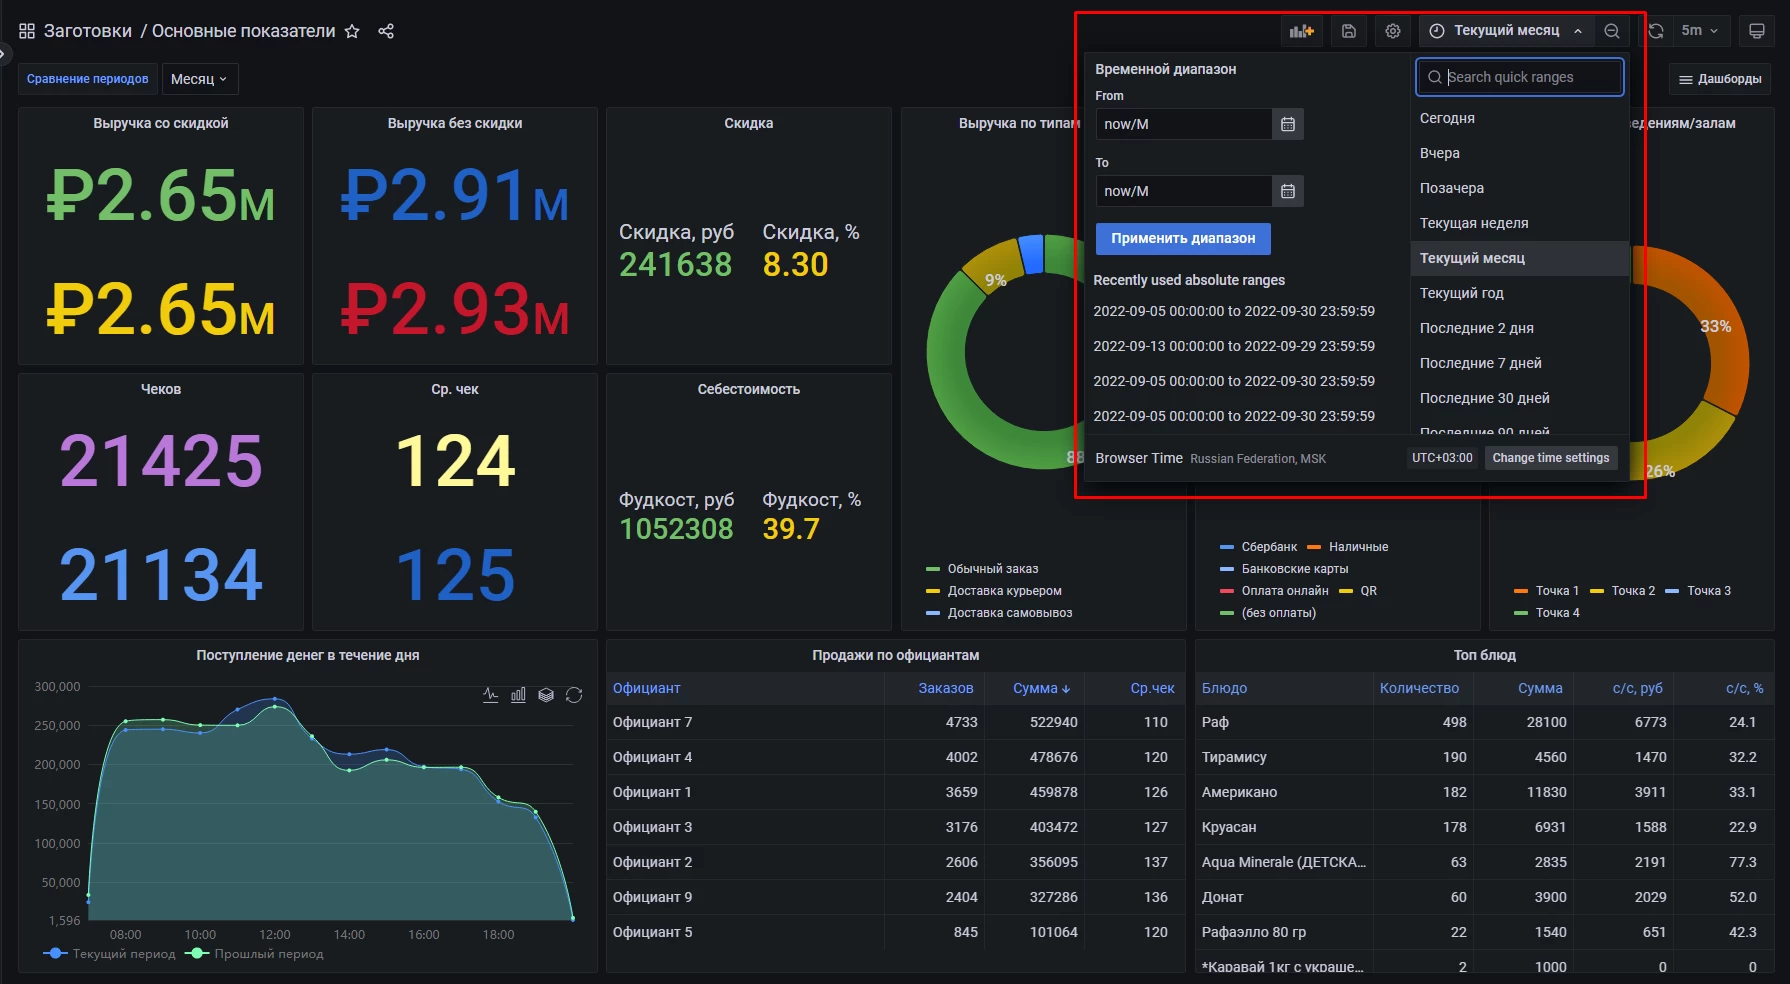Save the dashboard with the floppy icon
This screenshot has width=1790, height=984.
point(1348,31)
